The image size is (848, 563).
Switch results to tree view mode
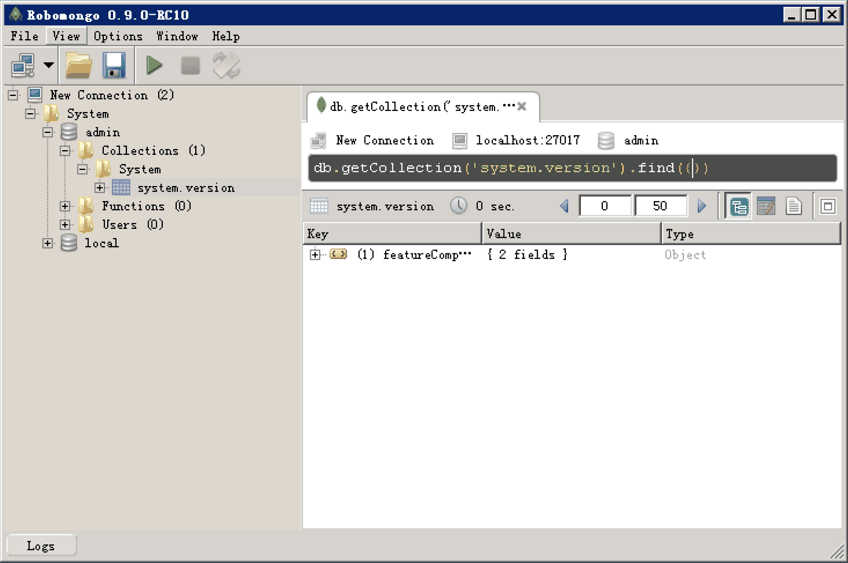point(739,206)
